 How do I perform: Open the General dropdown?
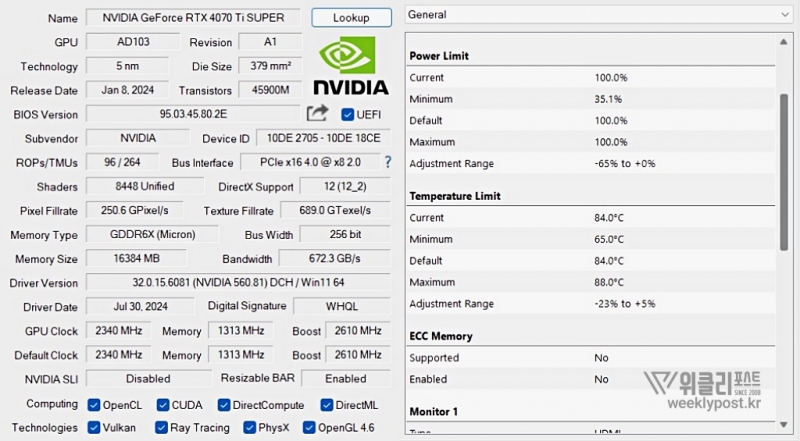(599, 15)
